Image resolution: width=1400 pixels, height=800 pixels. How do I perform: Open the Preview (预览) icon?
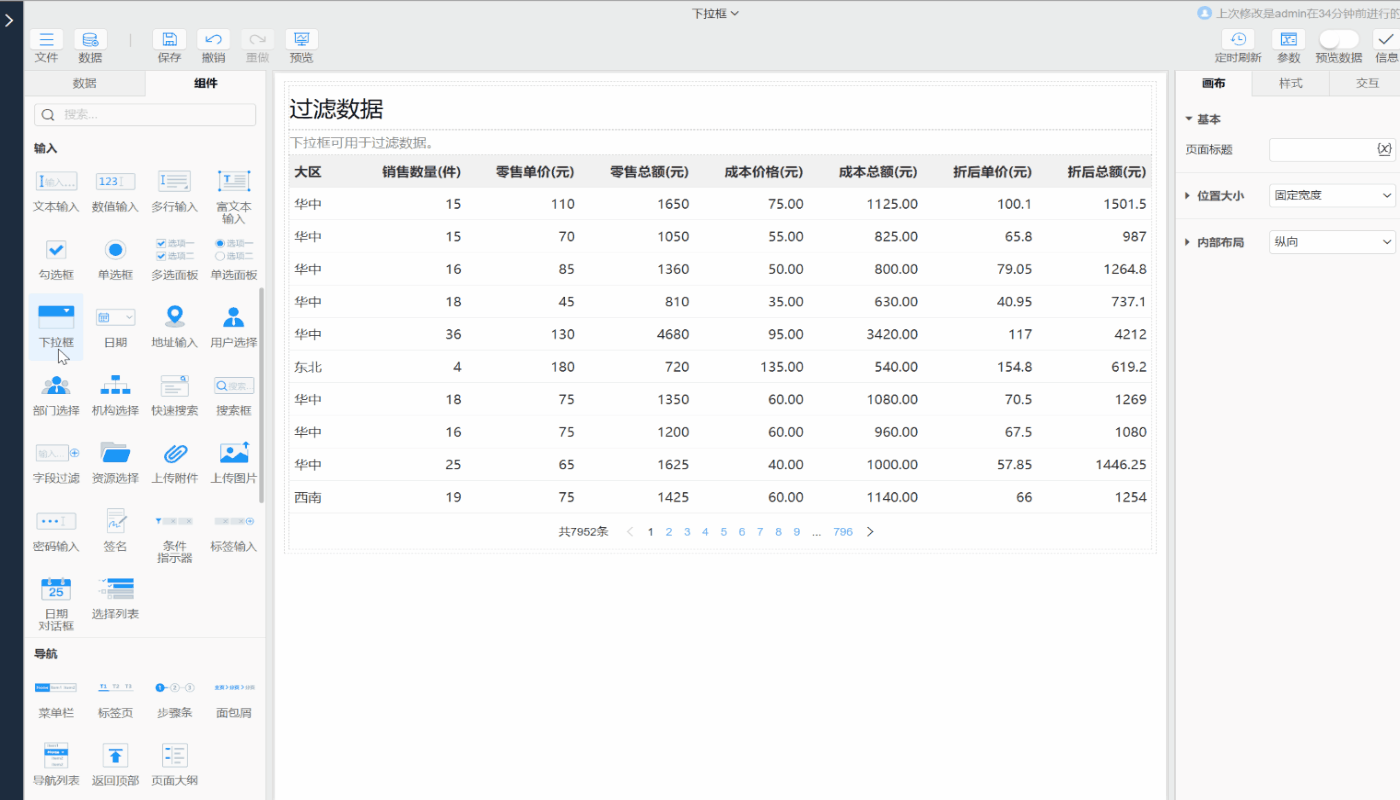[x=301, y=40]
